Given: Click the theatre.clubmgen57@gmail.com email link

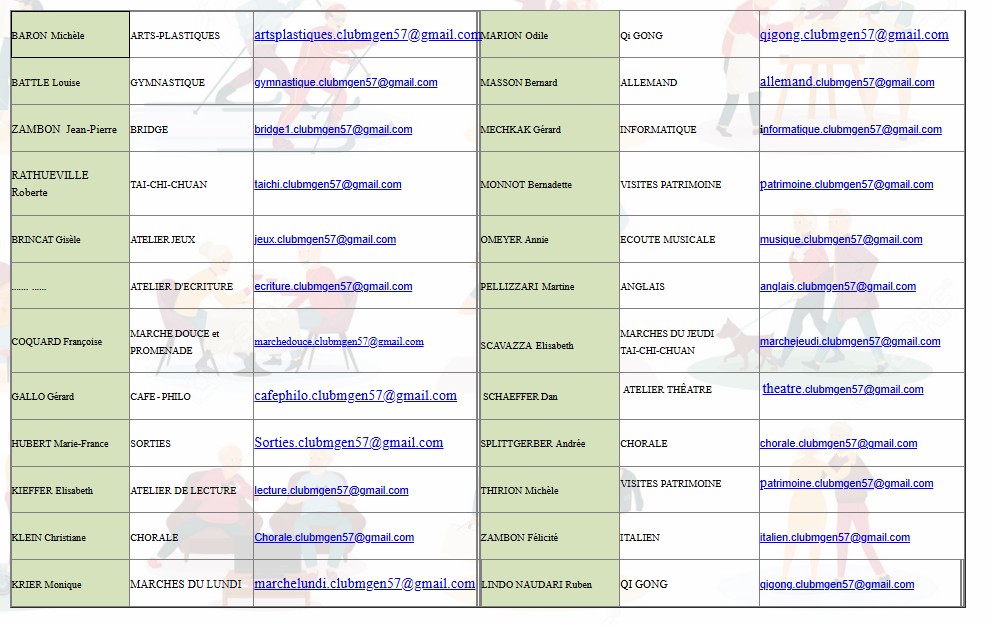Looking at the screenshot, I should point(842,389).
